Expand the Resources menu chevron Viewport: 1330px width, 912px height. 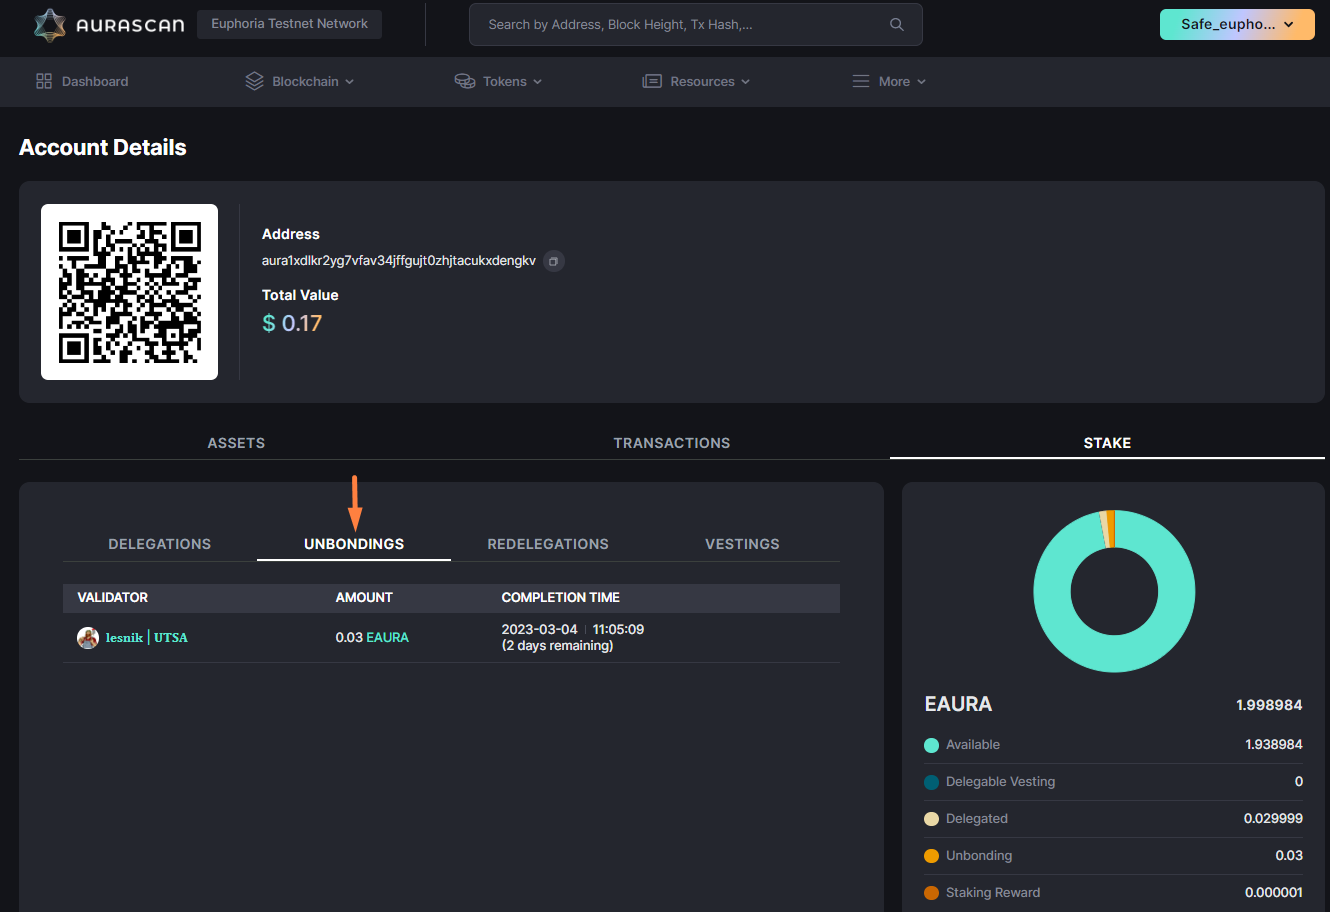click(746, 82)
